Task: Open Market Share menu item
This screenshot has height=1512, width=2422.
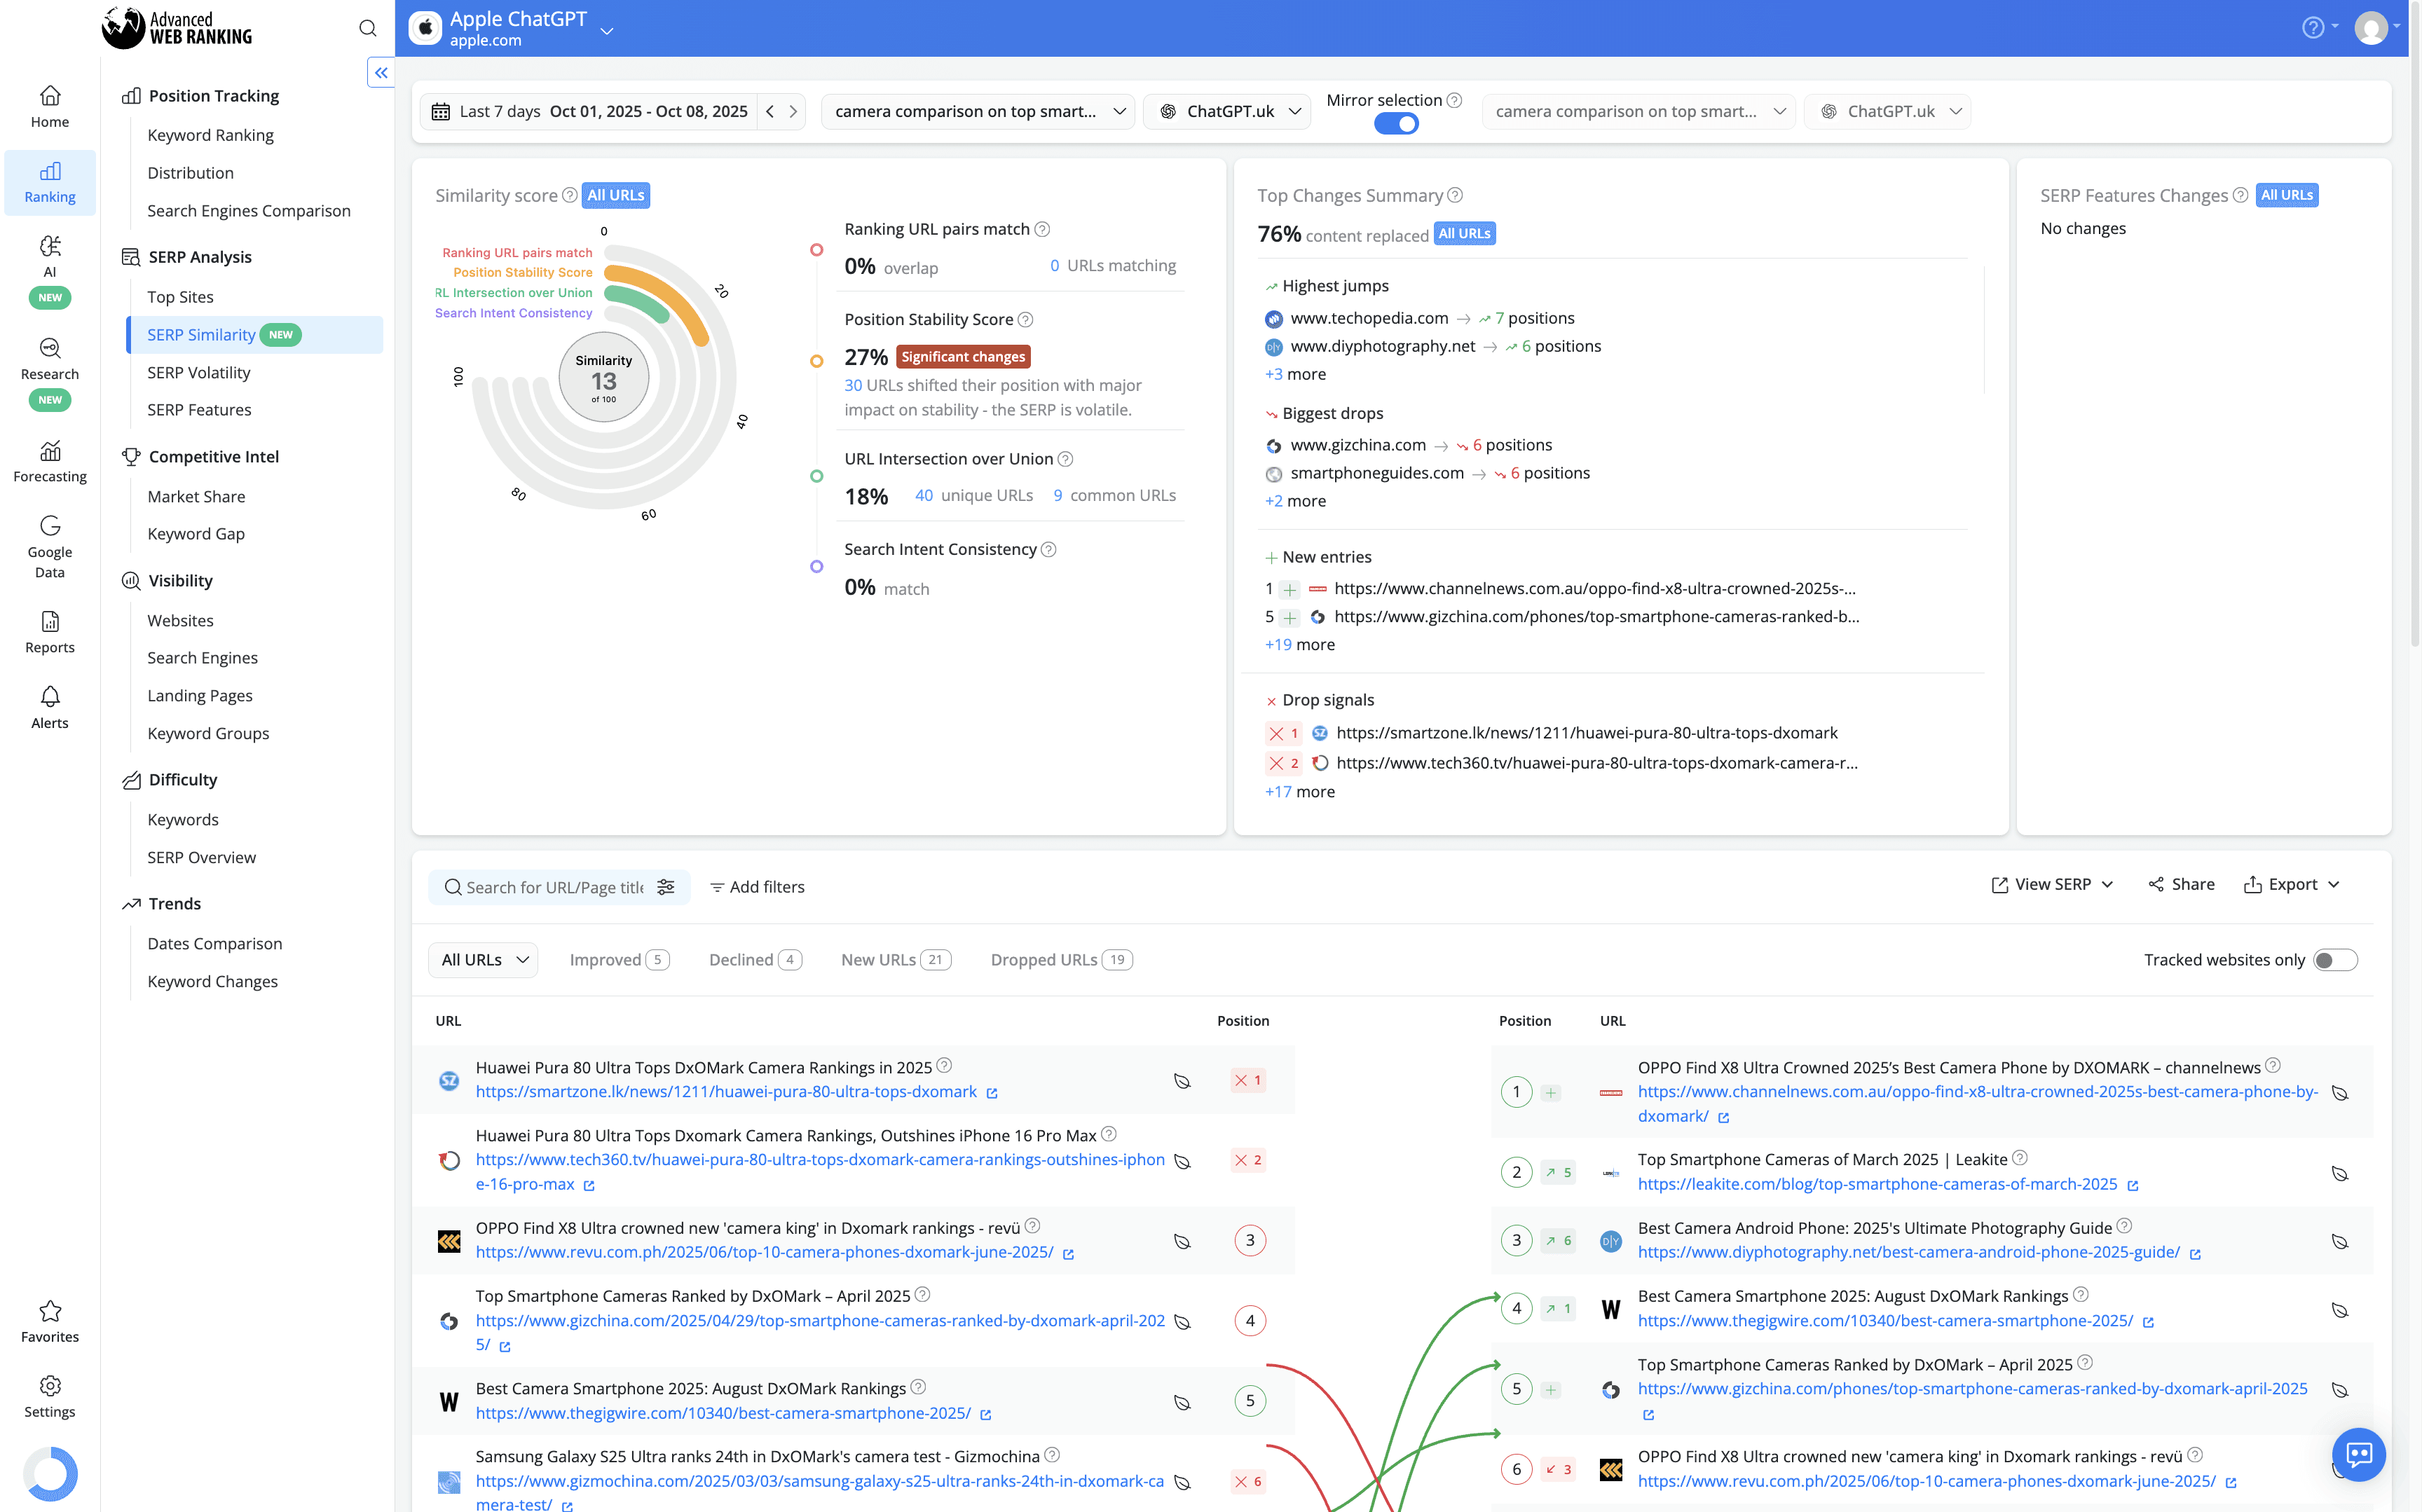Action: tap(196, 496)
